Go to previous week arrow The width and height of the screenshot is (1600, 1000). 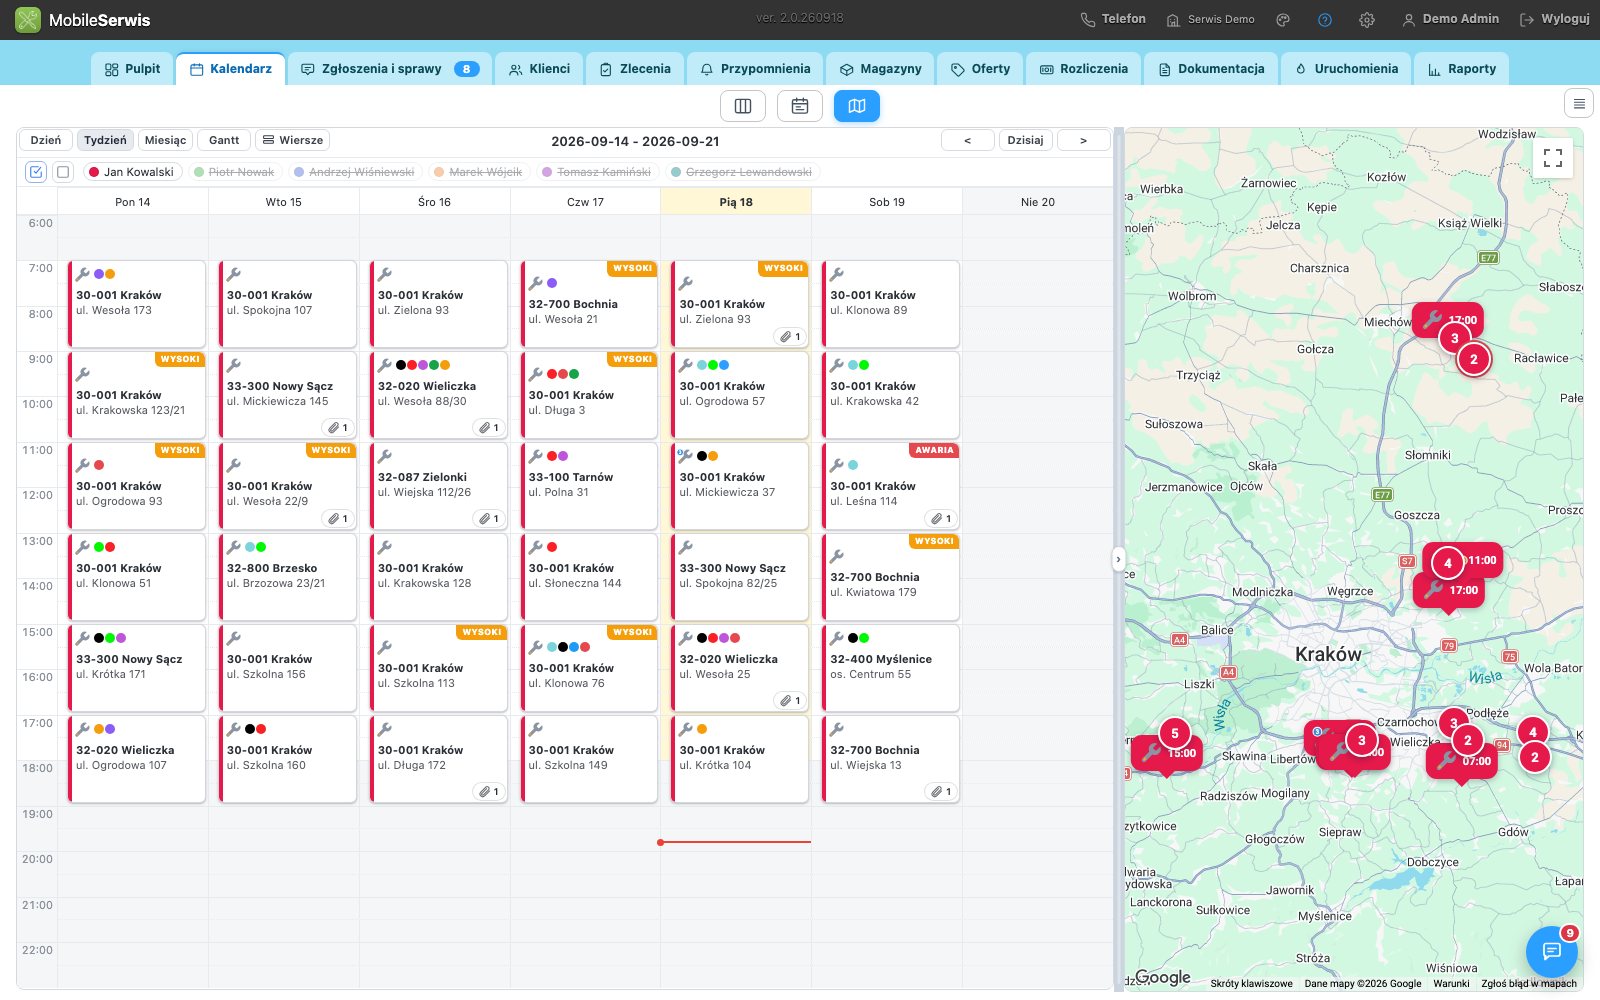[x=967, y=140]
